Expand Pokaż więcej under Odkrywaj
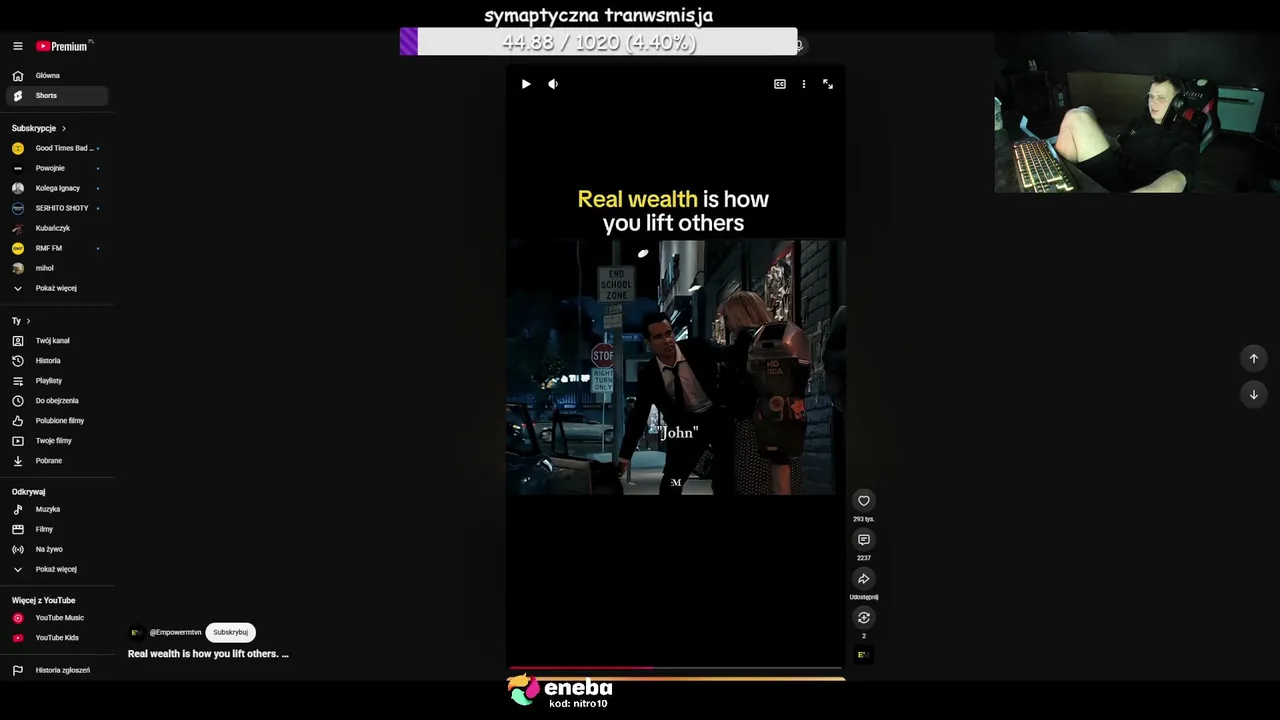This screenshot has width=1280, height=720. pos(57,569)
